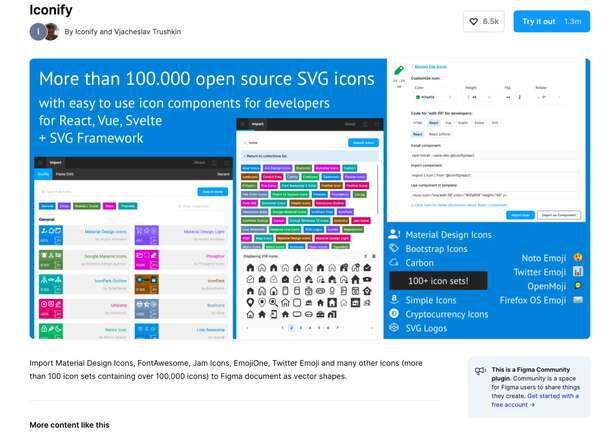Click the 'SVG Logos' banner text
Image resolution: width=616 pixels, height=432 pixels.
[426, 329]
